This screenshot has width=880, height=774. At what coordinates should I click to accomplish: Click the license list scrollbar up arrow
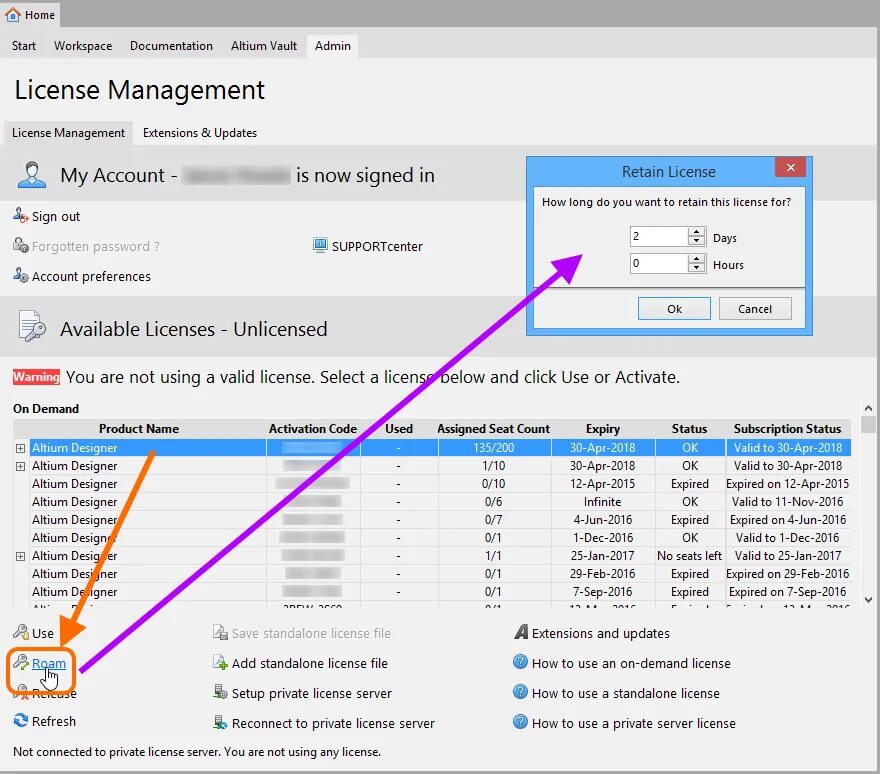click(x=868, y=408)
